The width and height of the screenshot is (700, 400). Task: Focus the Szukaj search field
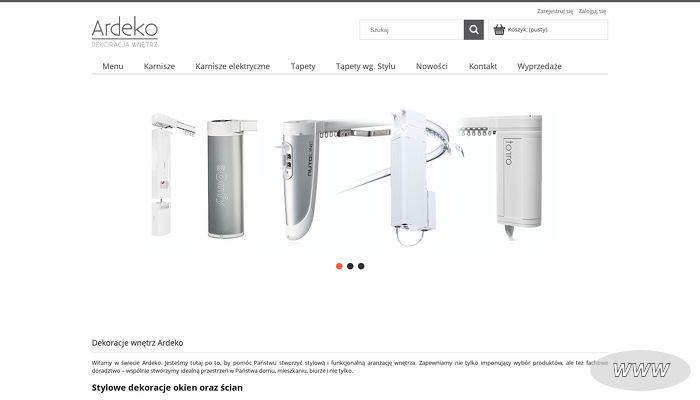(x=412, y=30)
